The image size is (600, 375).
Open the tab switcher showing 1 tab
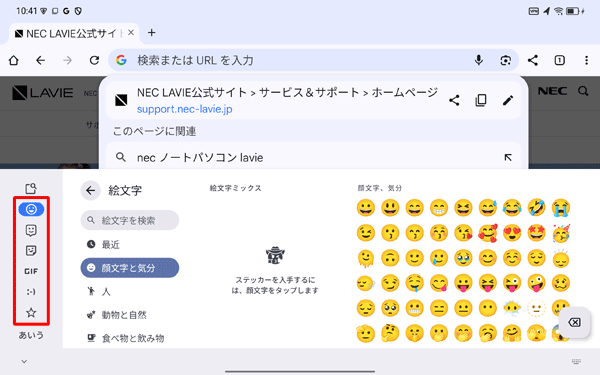(559, 60)
